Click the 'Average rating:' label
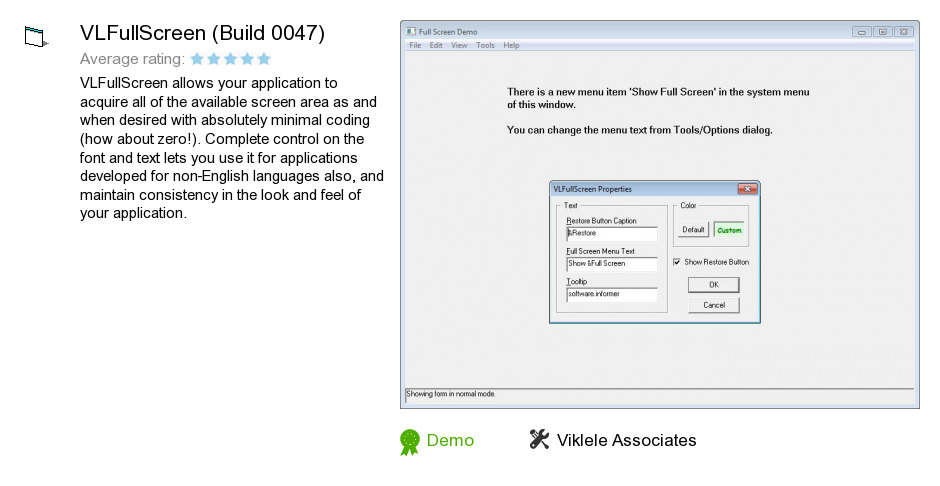This screenshot has width=940, height=486. click(132, 59)
